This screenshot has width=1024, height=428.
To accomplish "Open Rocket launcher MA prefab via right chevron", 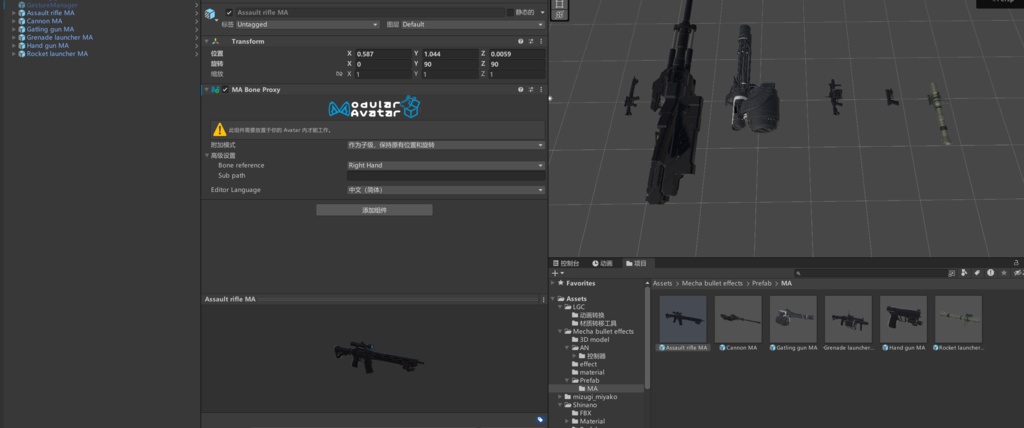I will coord(197,54).
